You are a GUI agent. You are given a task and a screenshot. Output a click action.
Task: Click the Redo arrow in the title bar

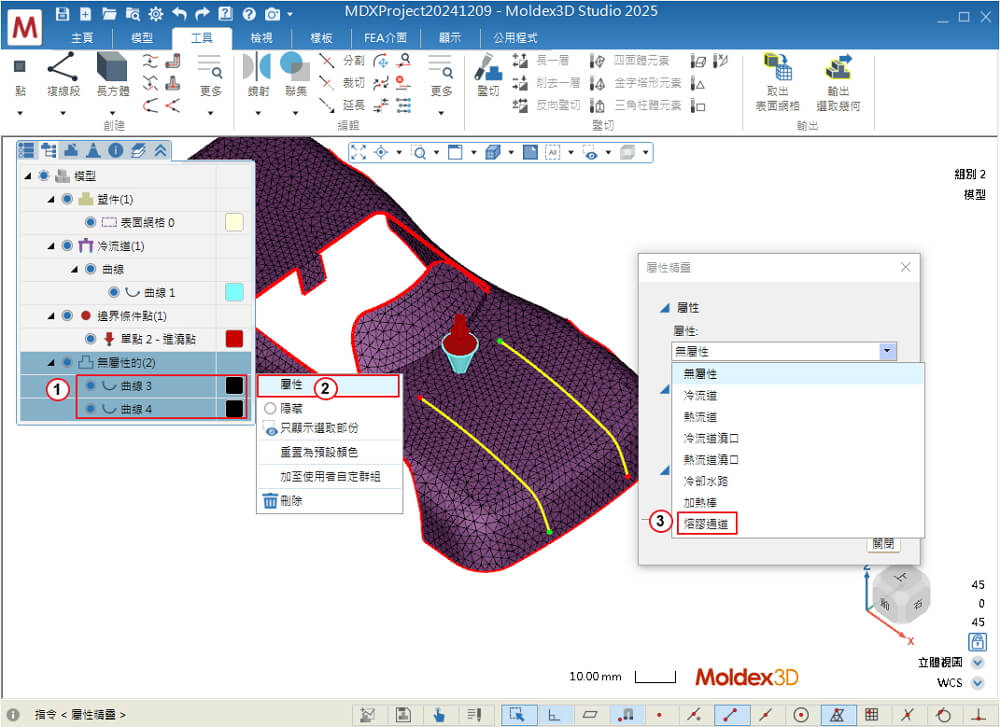tap(203, 13)
